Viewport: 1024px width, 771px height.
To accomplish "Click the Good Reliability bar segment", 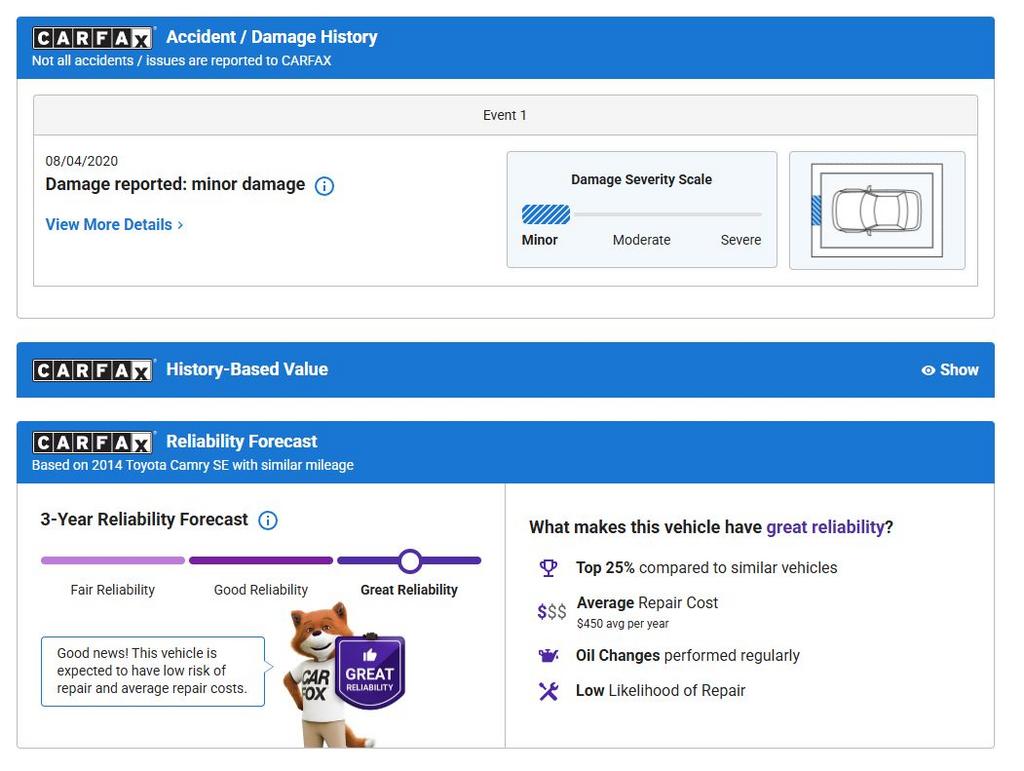I will (261, 560).
